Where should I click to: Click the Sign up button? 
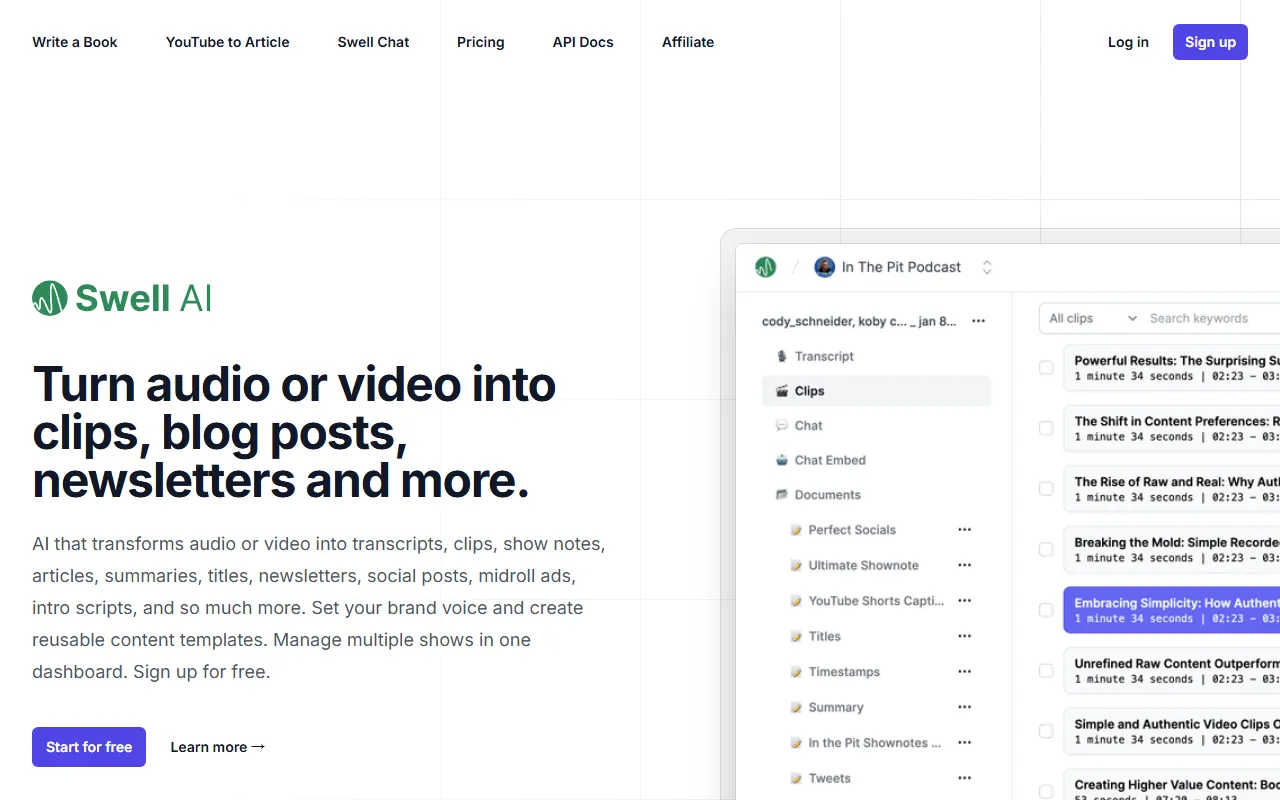point(1209,42)
